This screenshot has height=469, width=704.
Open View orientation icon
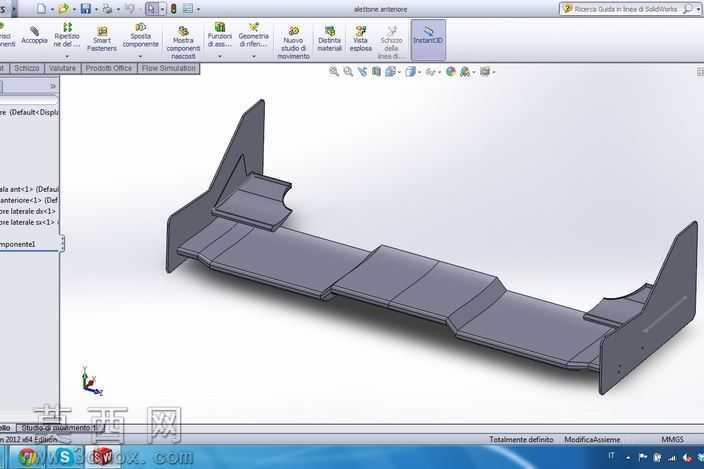(390, 71)
